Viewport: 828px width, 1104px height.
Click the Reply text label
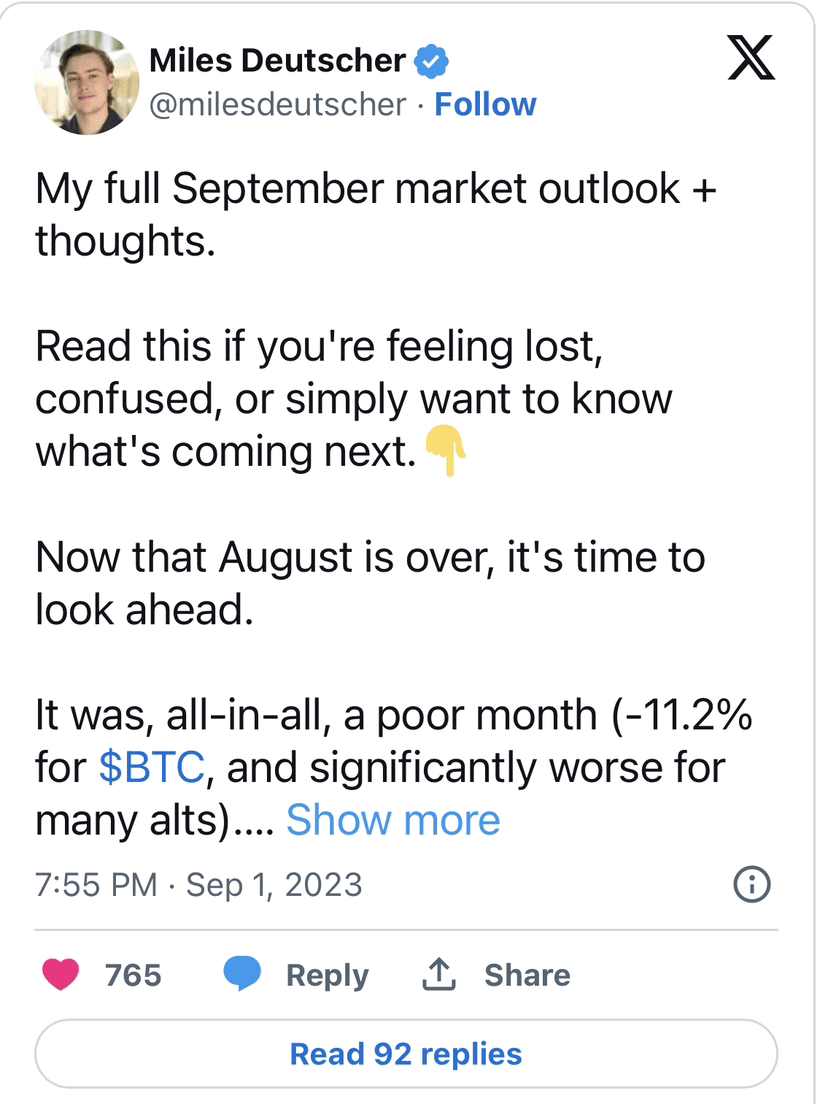tap(327, 975)
